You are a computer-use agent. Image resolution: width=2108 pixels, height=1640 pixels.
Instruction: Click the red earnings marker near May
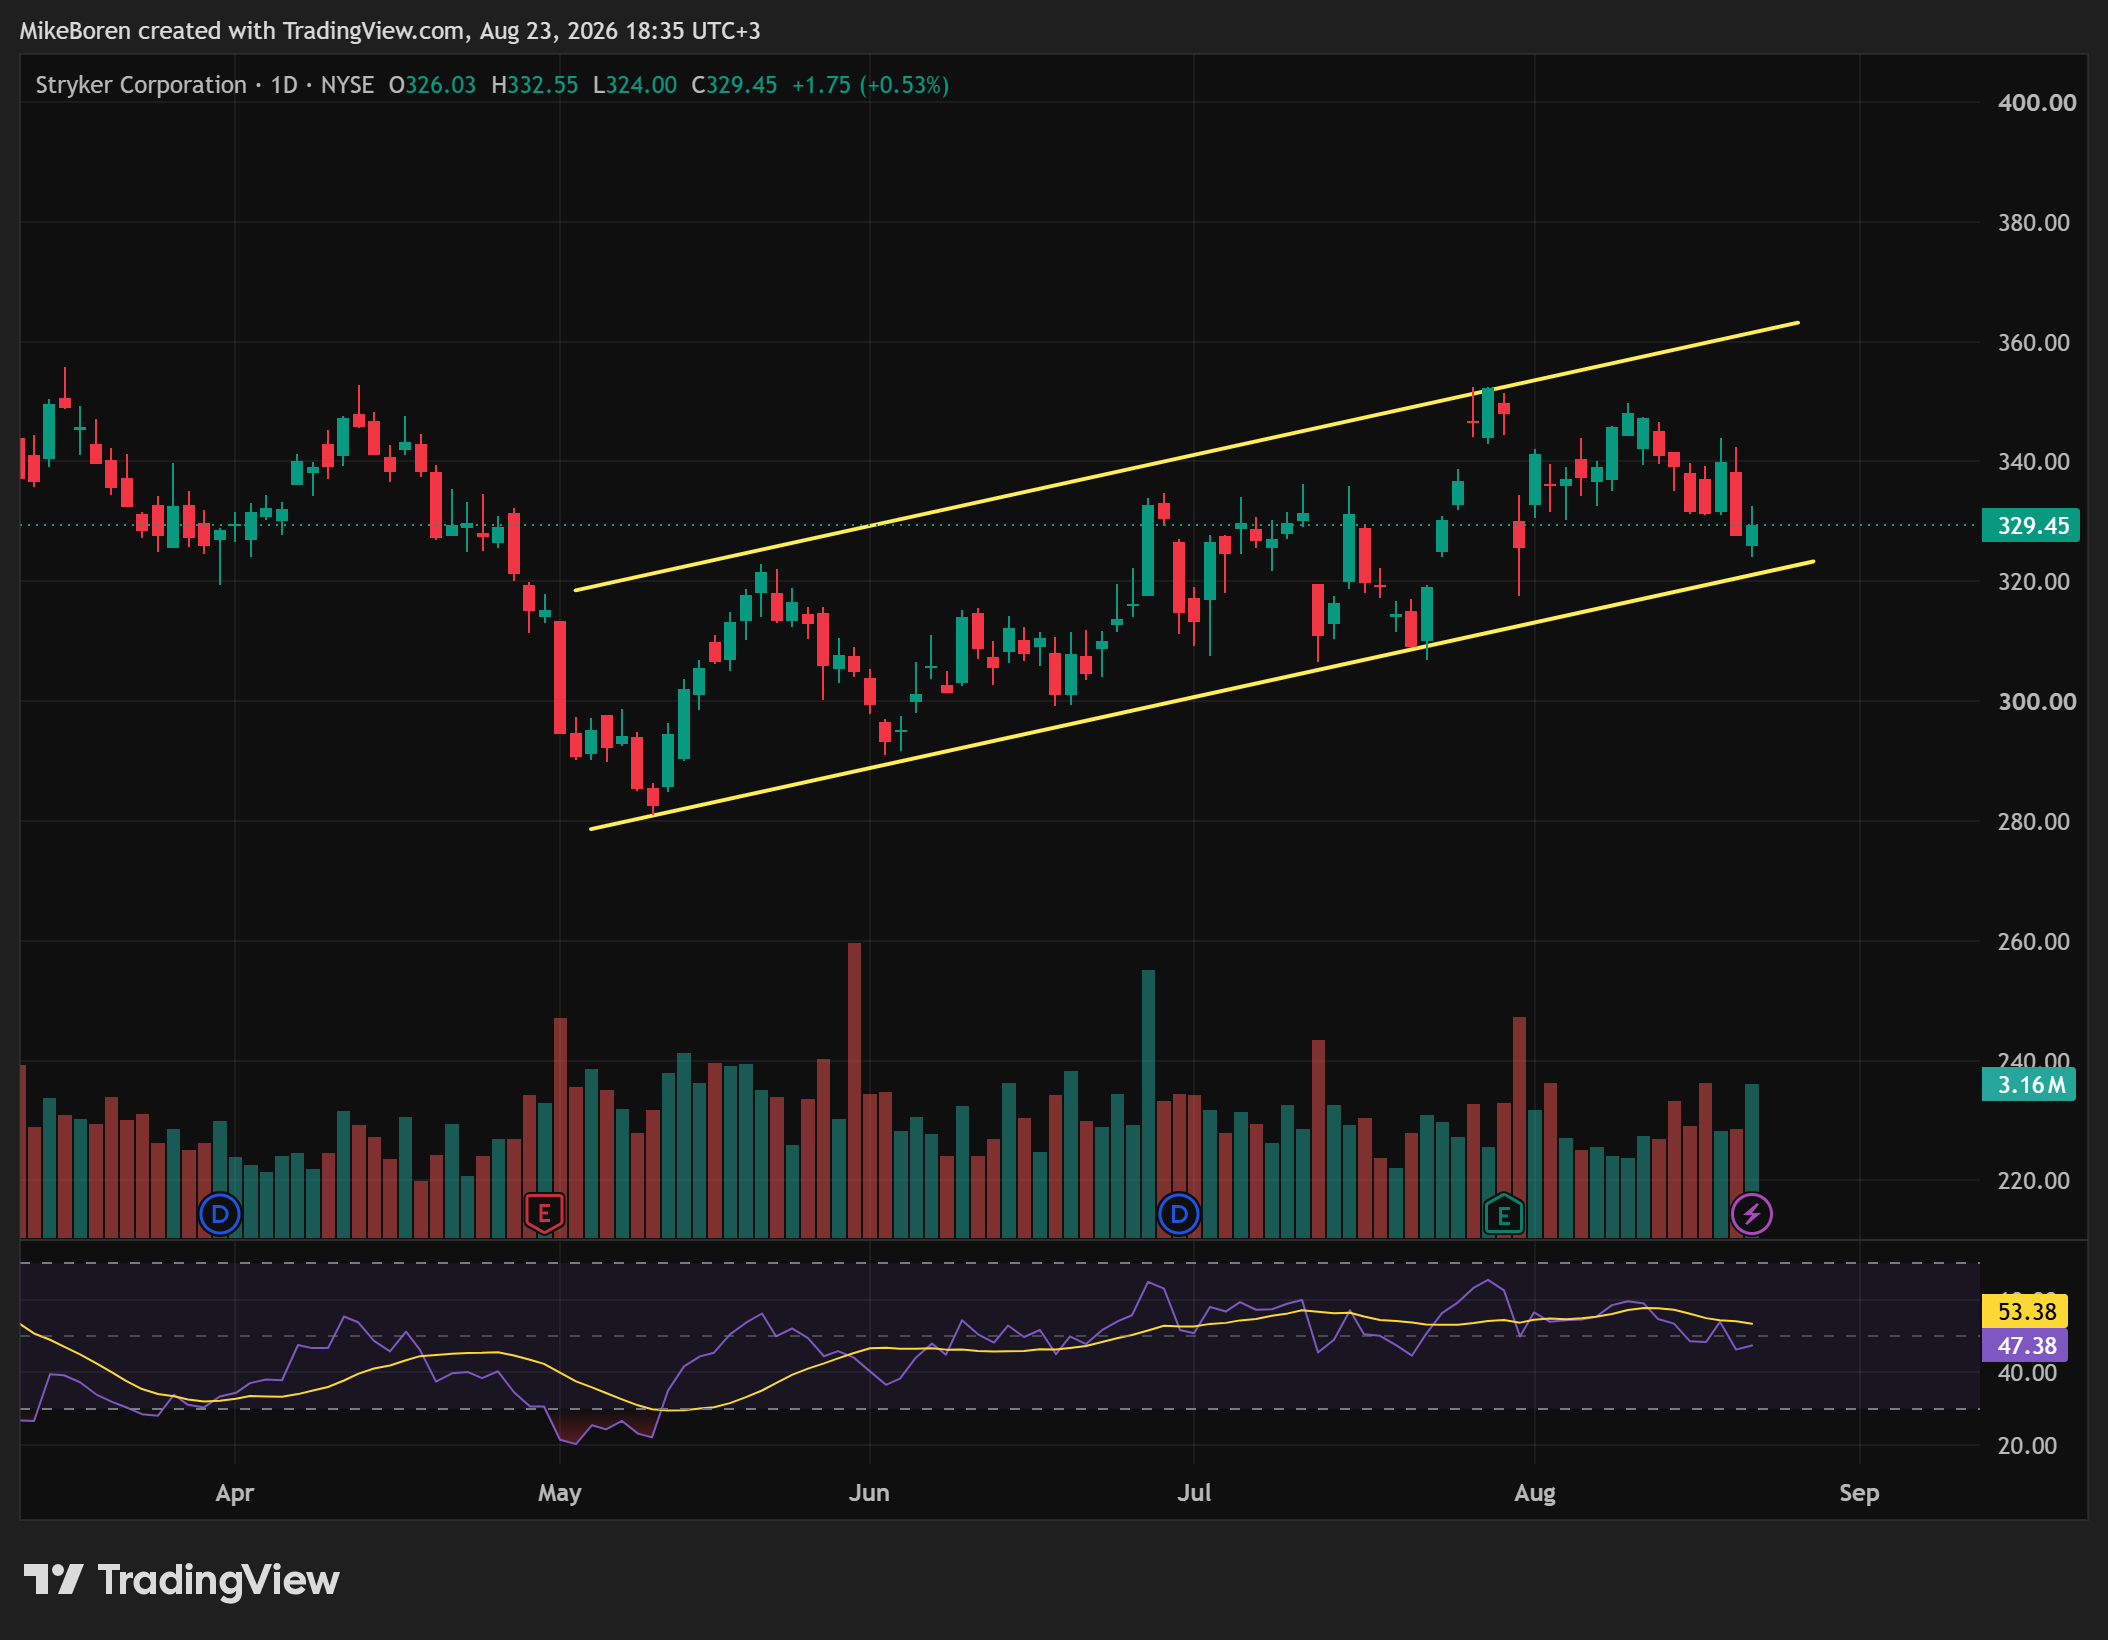(544, 1214)
